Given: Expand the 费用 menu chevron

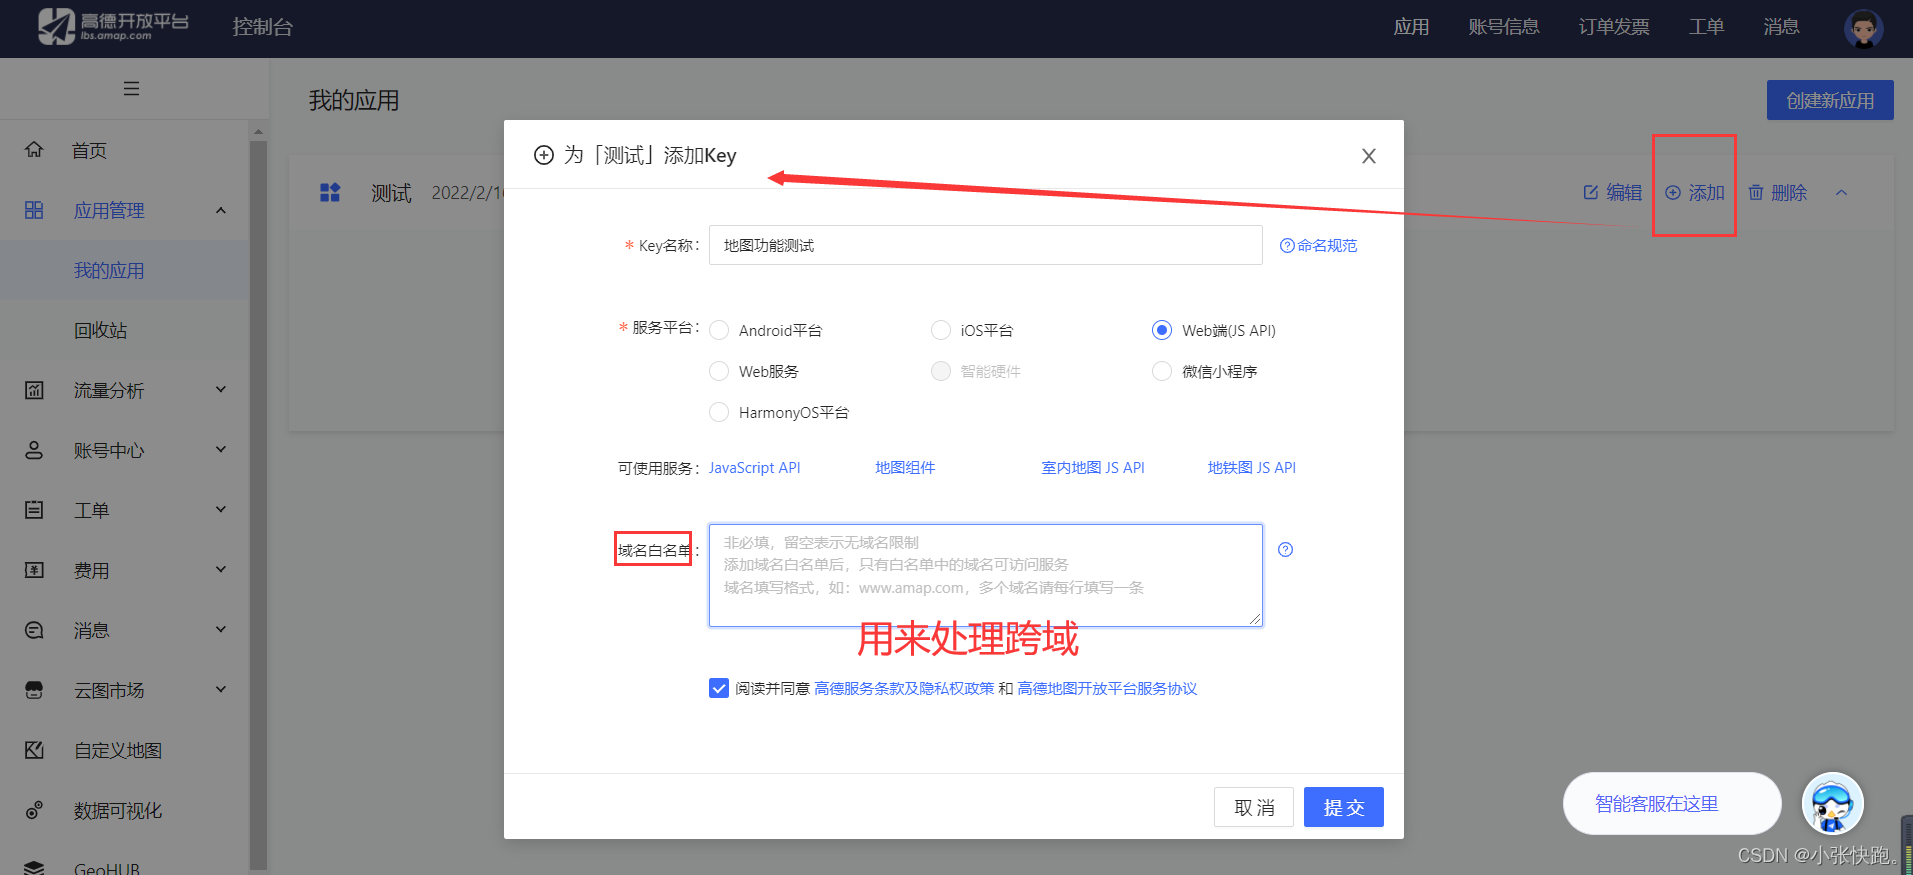Looking at the screenshot, I should [x=221, y=570].
